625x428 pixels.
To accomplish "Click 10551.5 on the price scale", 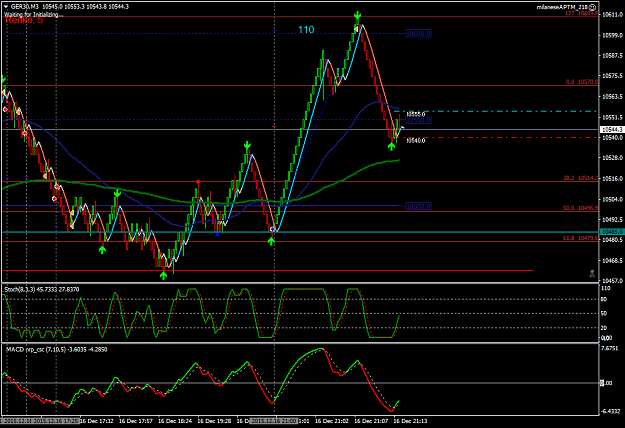I will click(612, 118).
